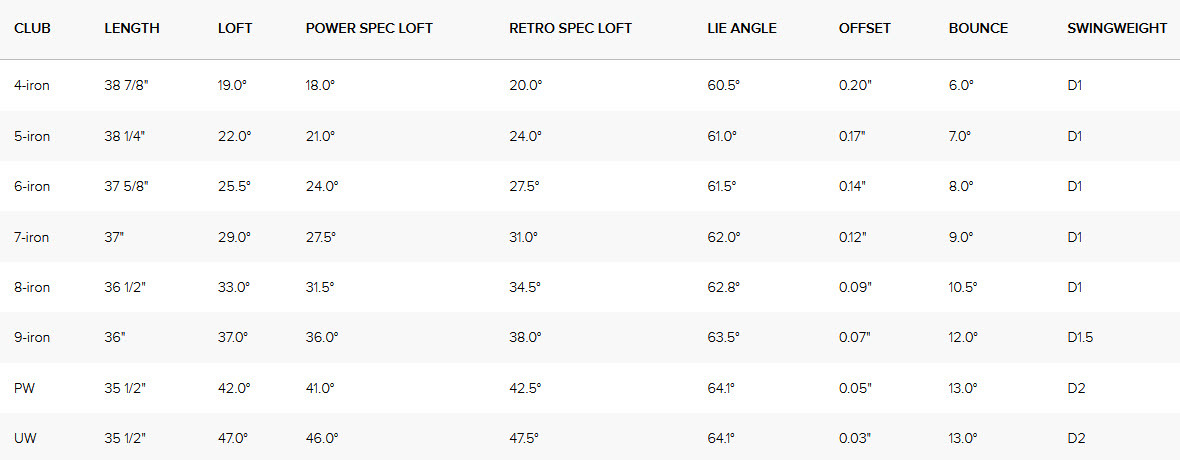The height and width of the screenshot is (460, 1180).
Task: Click the SWINGWEIGHT column header
Action: [1116, 28]
